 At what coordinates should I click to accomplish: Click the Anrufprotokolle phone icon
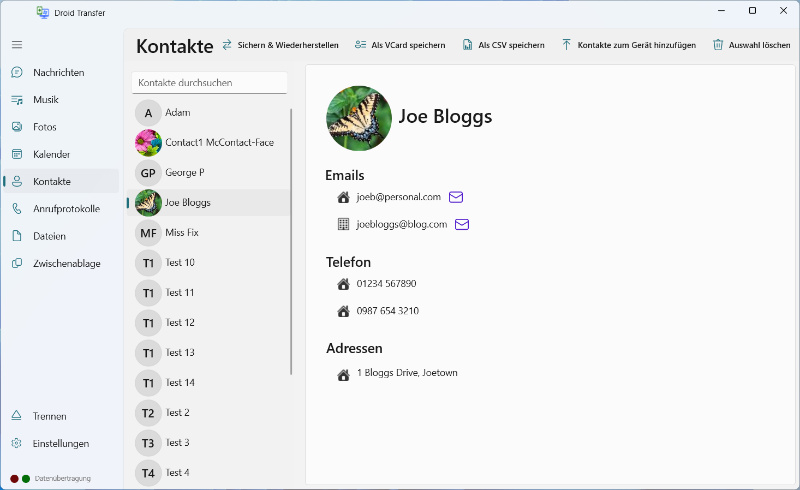click(17, 209)
